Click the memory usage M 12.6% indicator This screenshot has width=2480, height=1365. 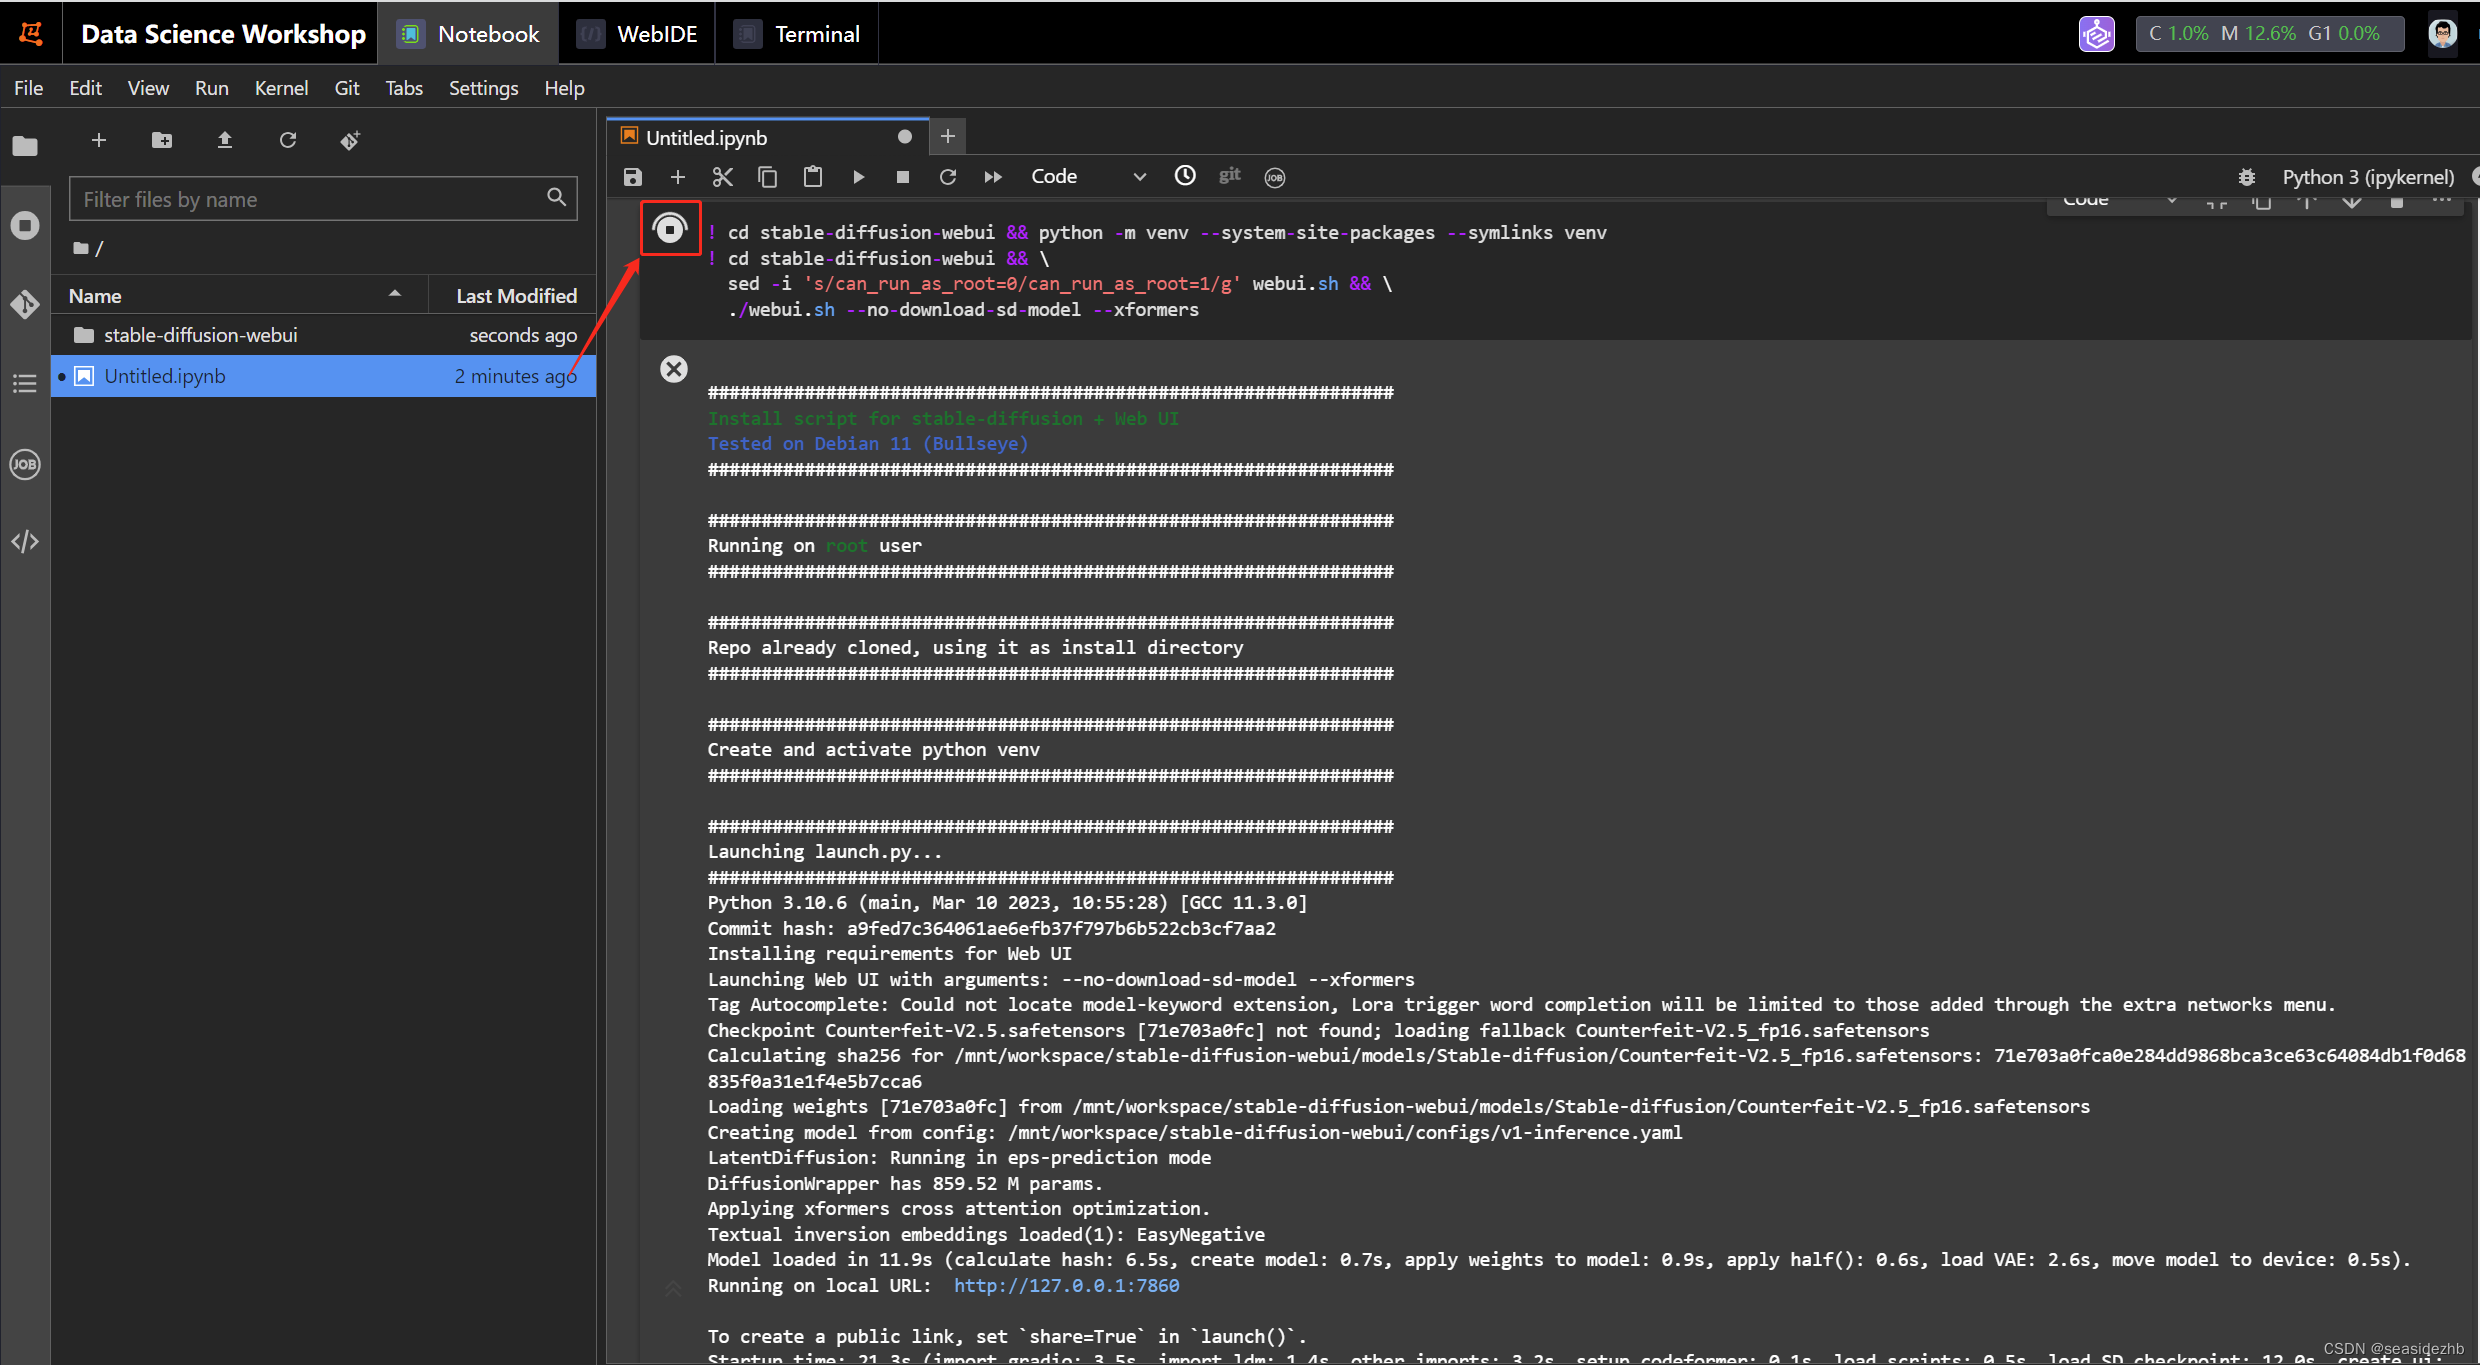click(2267, 32)
